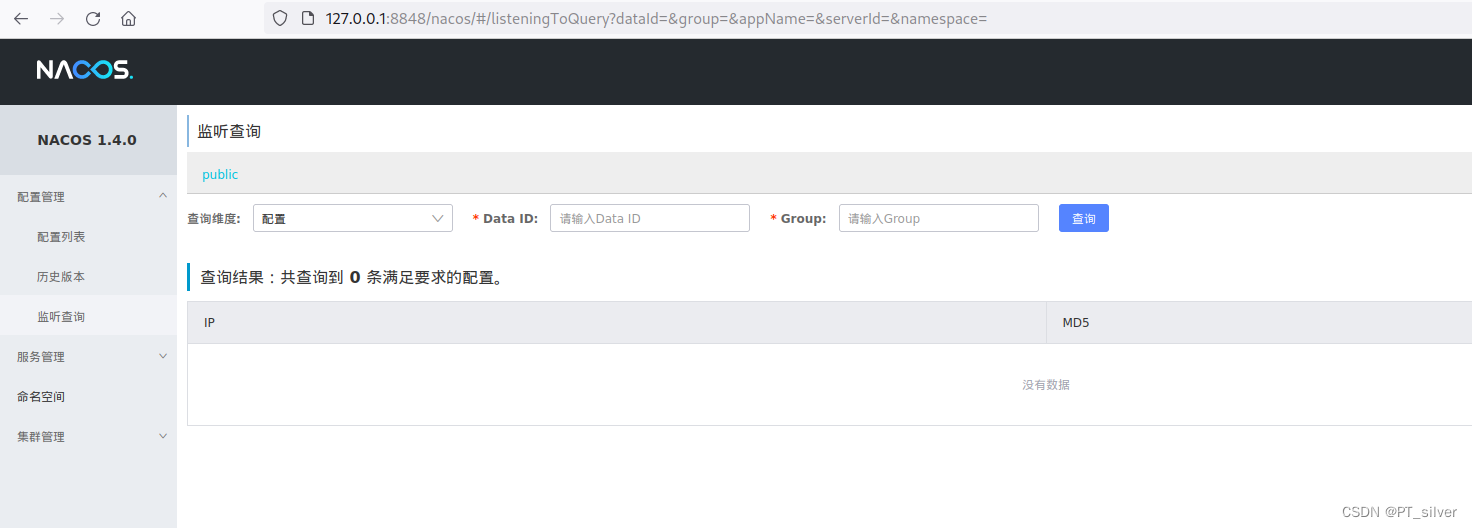The image size is (1472, 528).
Task: Expand the 服务管理 menu section
Action: tap(88, 356)
